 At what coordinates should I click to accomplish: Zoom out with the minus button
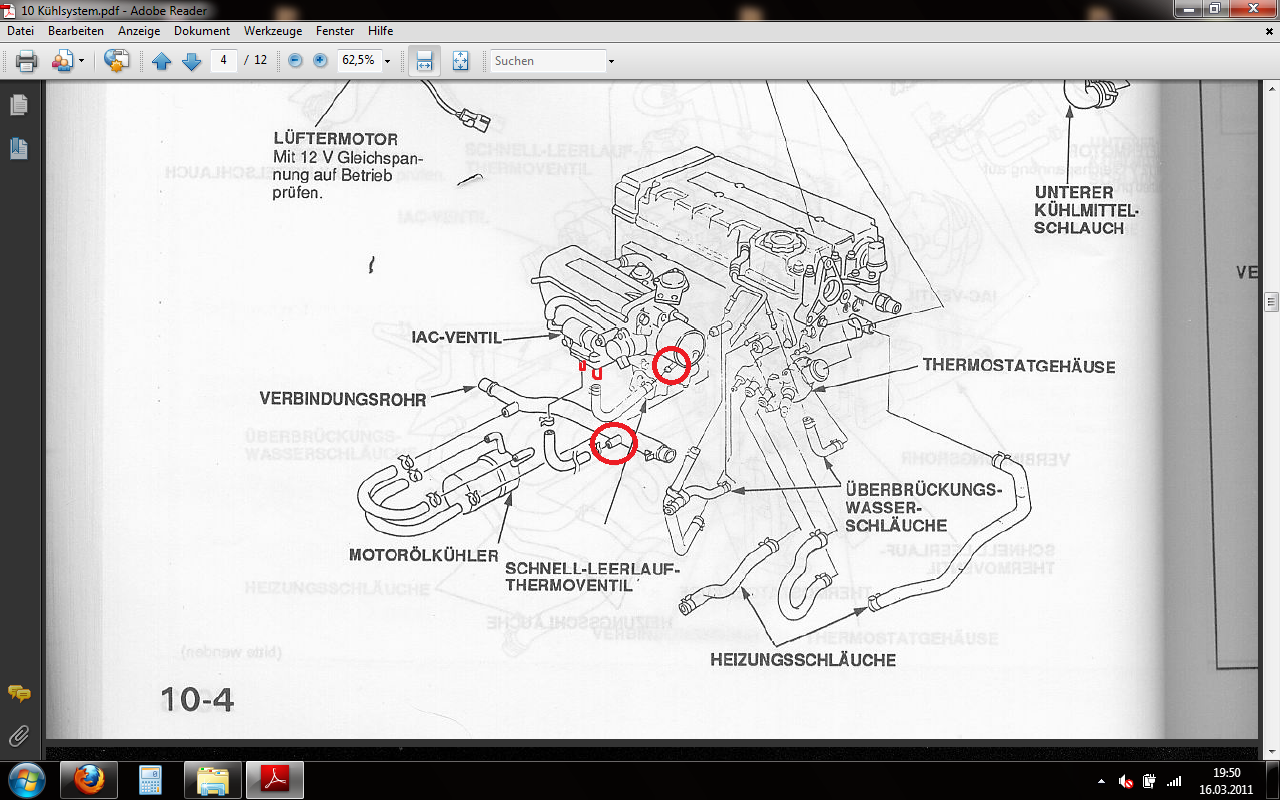click(295, 61)
